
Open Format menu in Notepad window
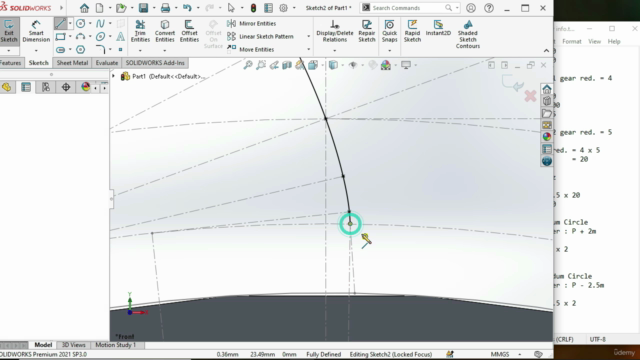tap(571, 41)
